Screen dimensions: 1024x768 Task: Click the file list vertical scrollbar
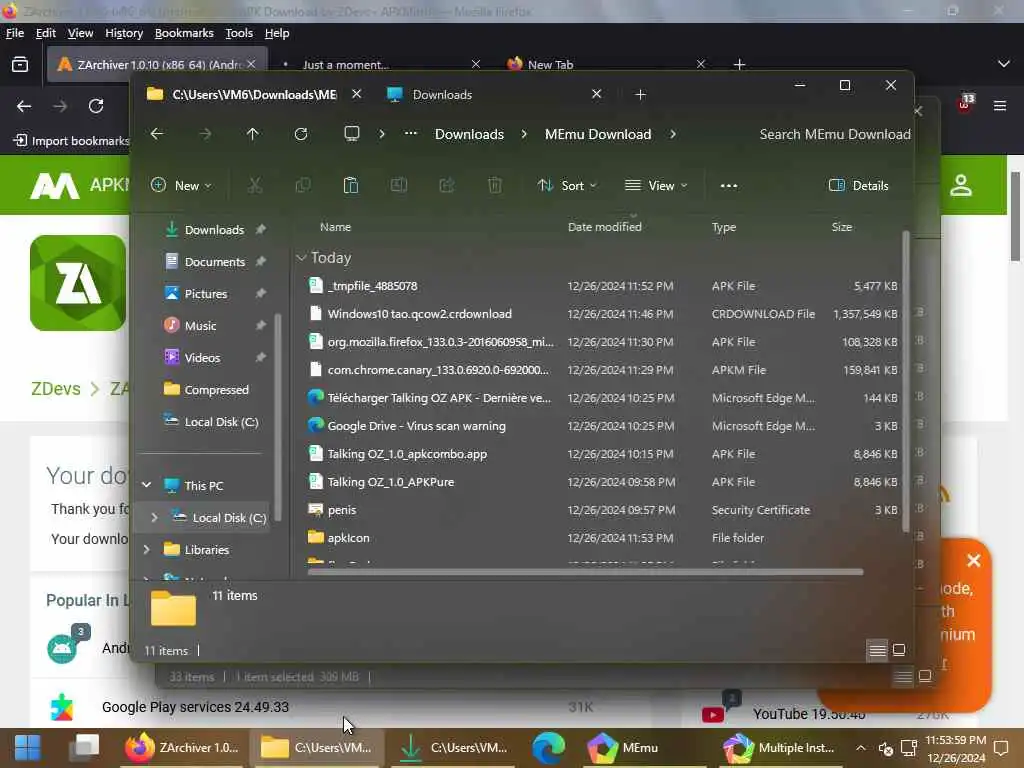coord(906,382)
